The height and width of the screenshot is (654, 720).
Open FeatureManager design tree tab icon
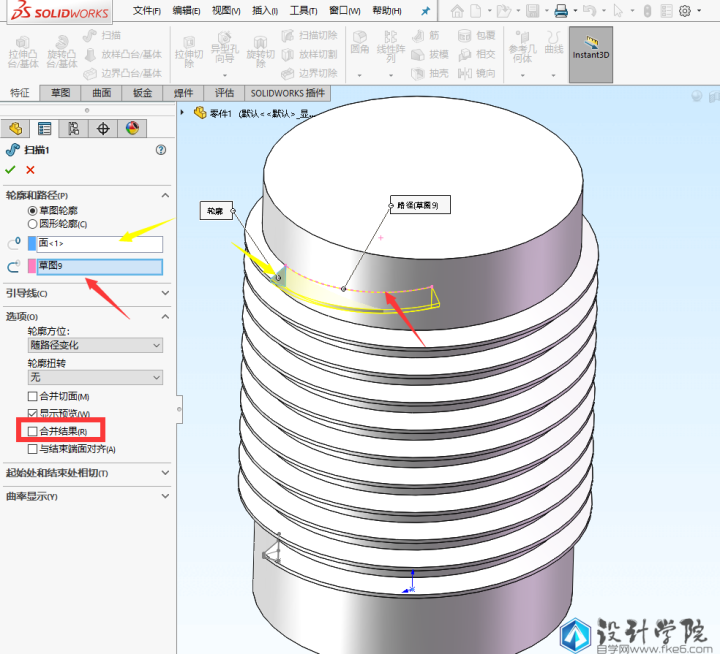[x=15, y=128]
